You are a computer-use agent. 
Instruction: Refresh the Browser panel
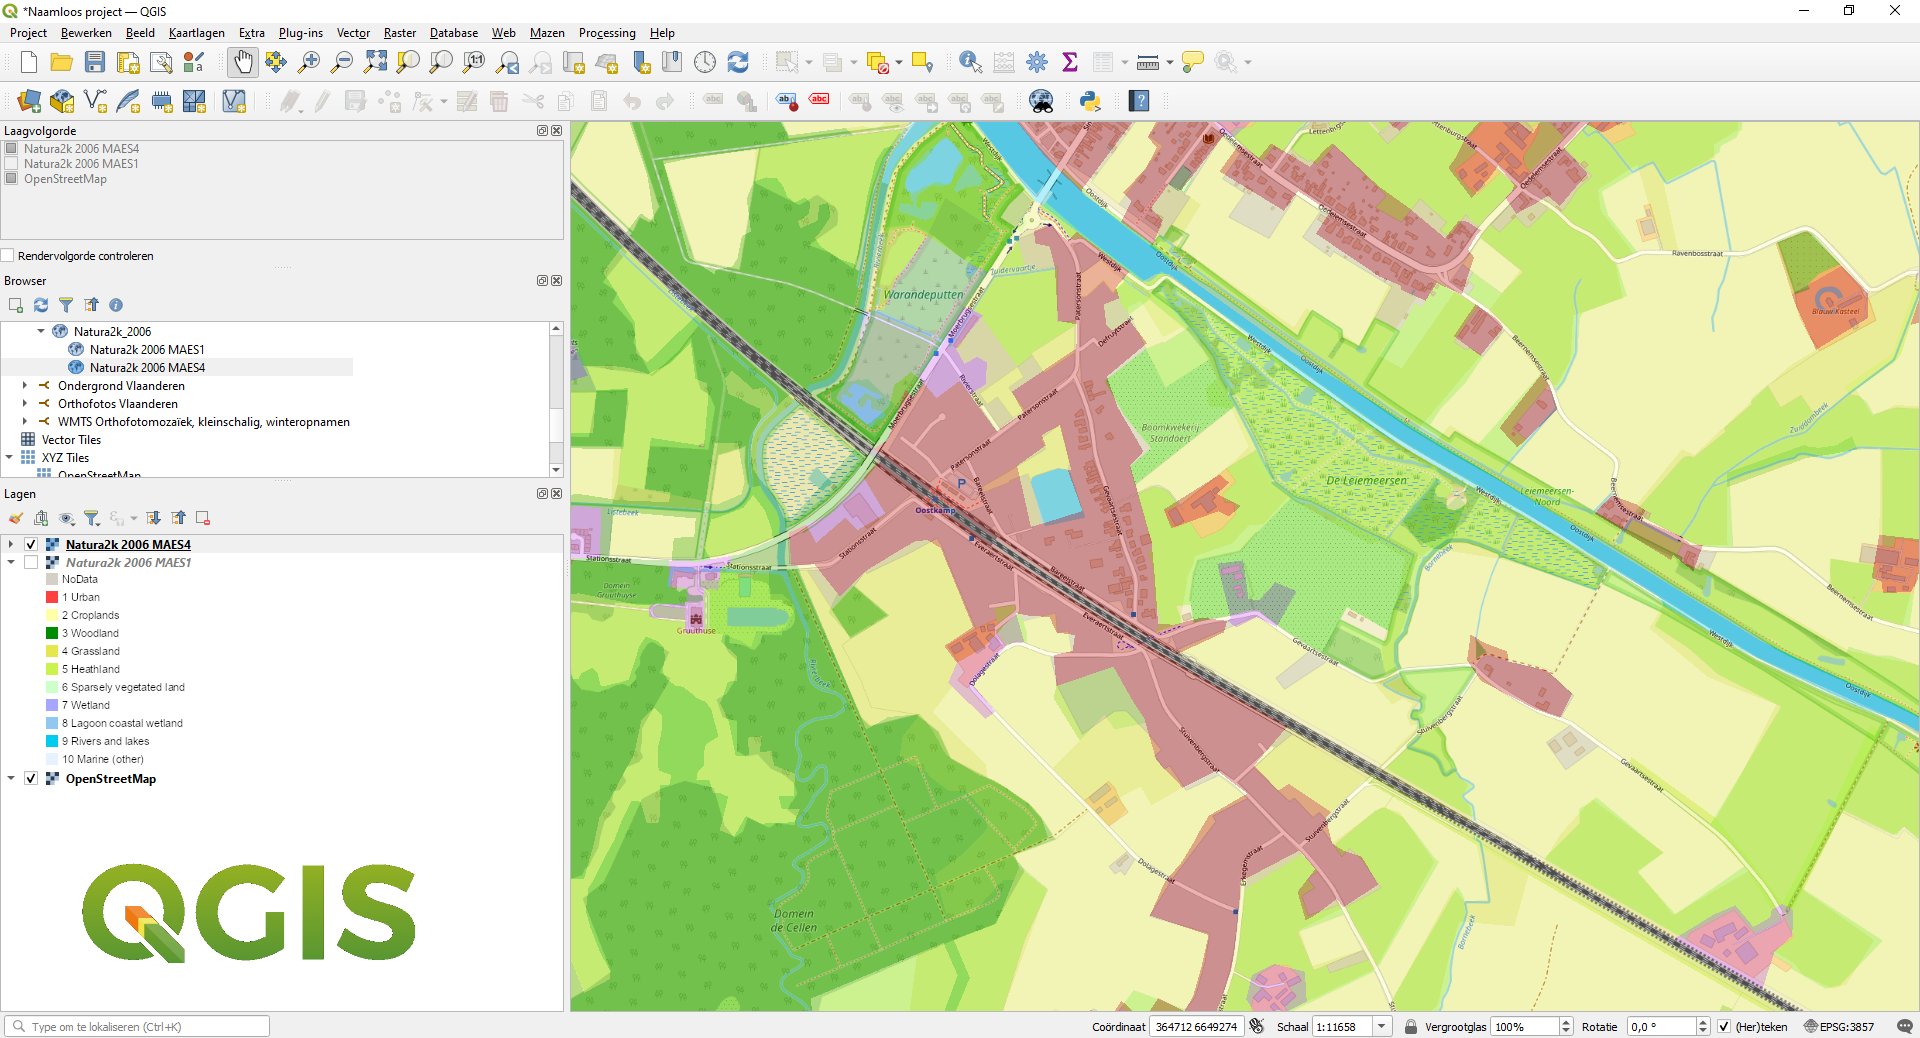coord(41,305)
